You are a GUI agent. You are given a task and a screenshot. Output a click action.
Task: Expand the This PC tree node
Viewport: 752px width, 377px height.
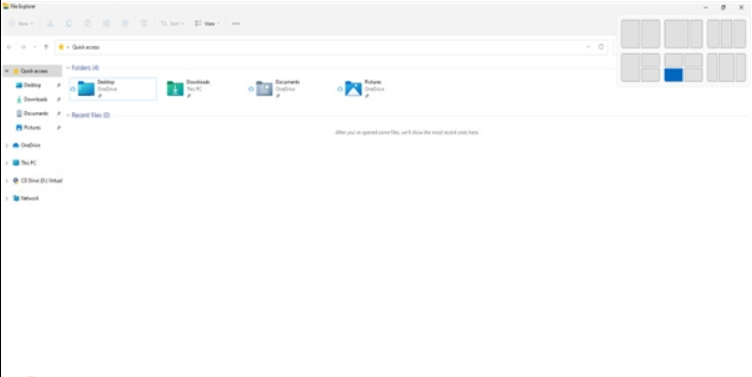[7, 163]
